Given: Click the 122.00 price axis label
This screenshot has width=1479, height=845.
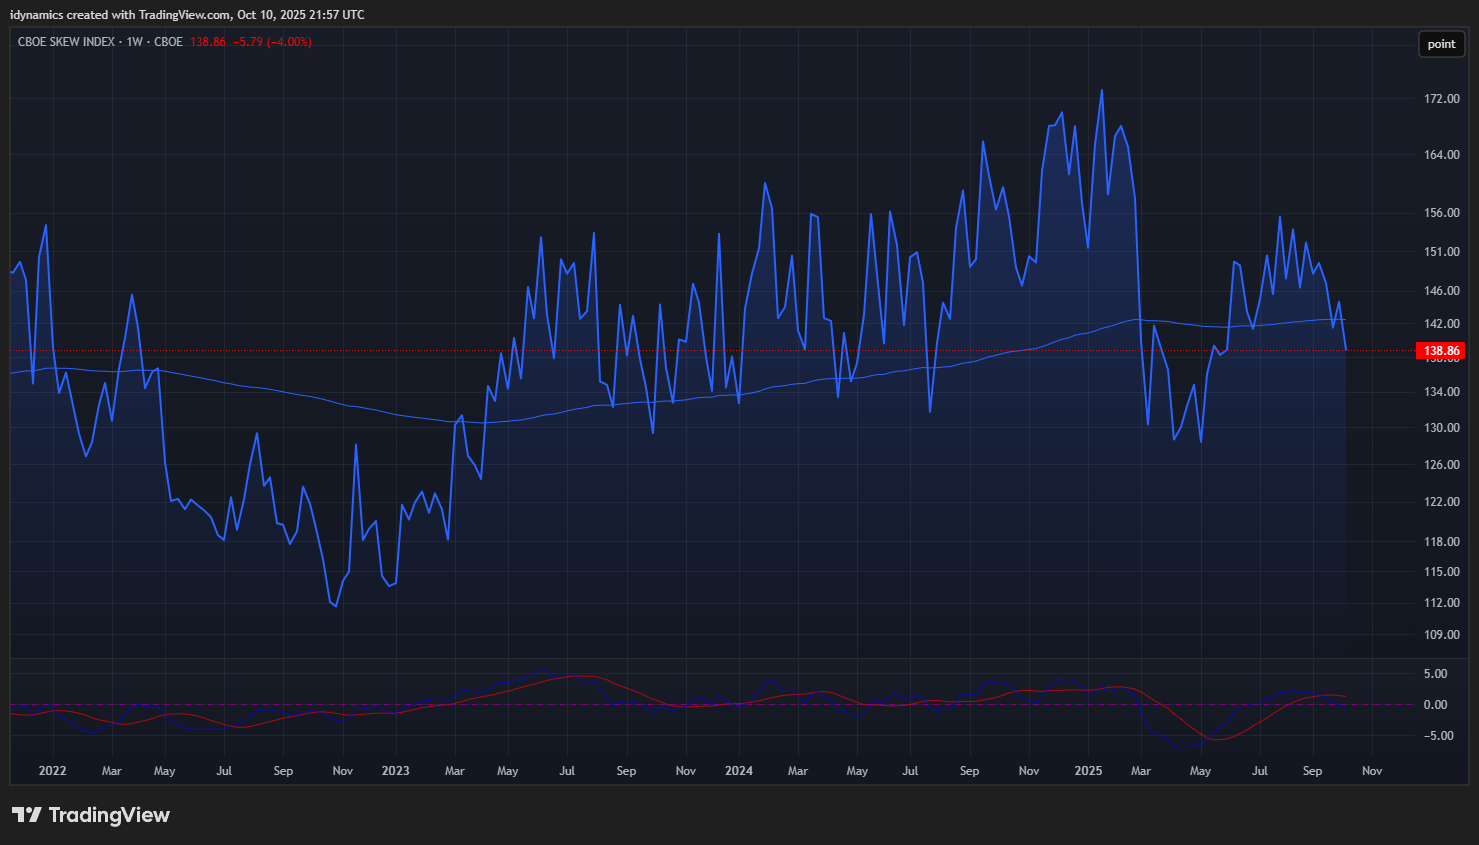Looking at the screenshot, I should [x=1441, y=502].
